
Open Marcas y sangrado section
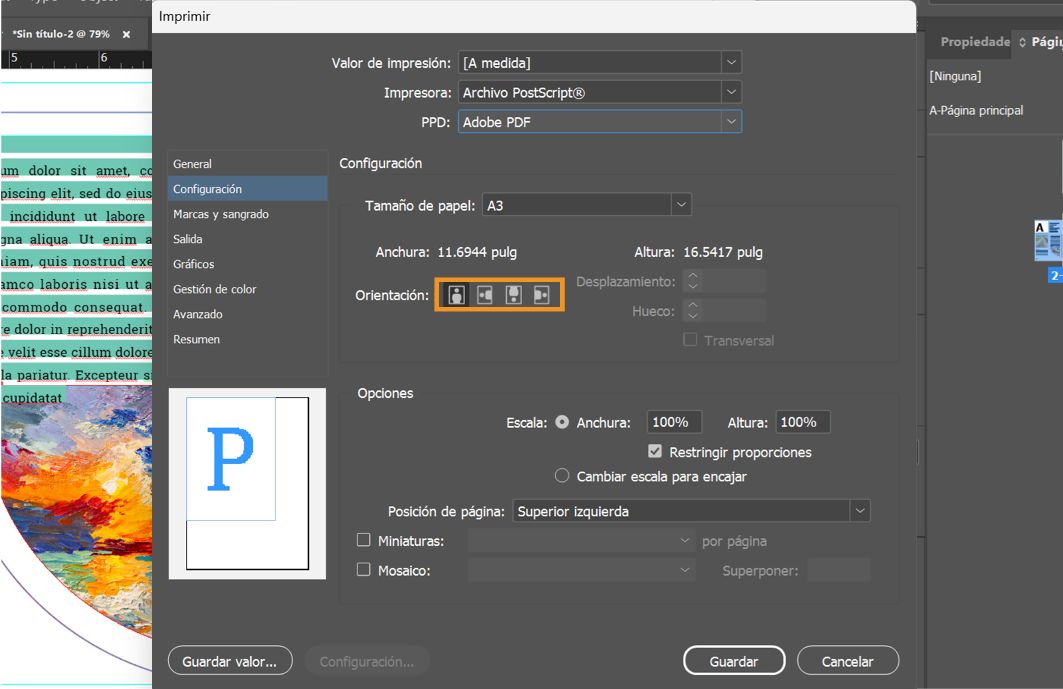pos(247,214)
